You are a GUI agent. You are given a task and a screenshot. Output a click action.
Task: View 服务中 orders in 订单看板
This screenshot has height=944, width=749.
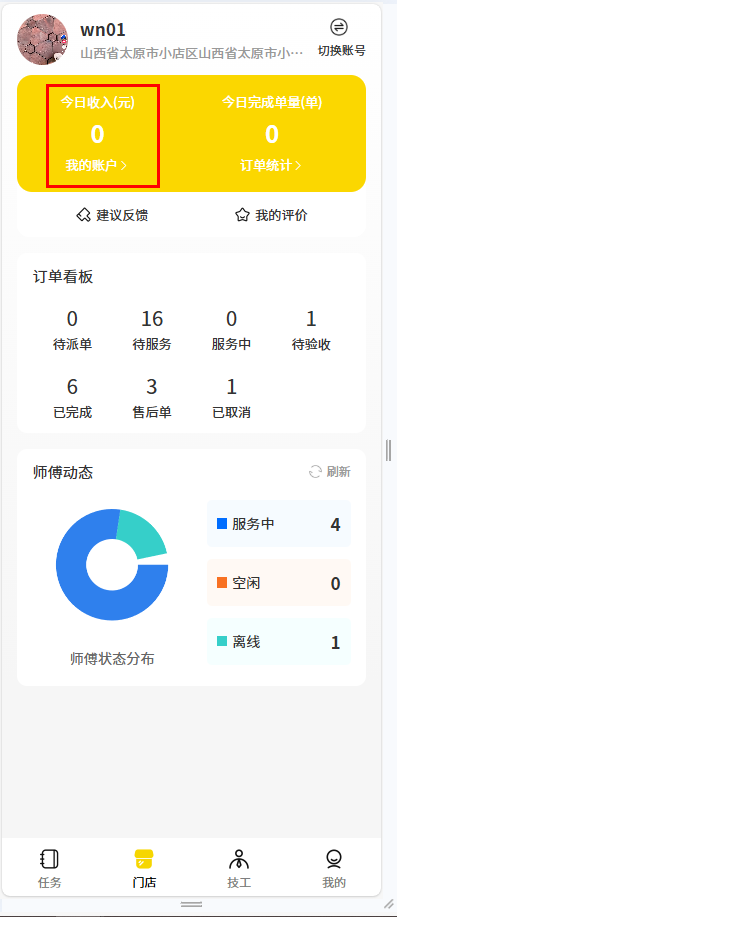[x=231, y=330]
